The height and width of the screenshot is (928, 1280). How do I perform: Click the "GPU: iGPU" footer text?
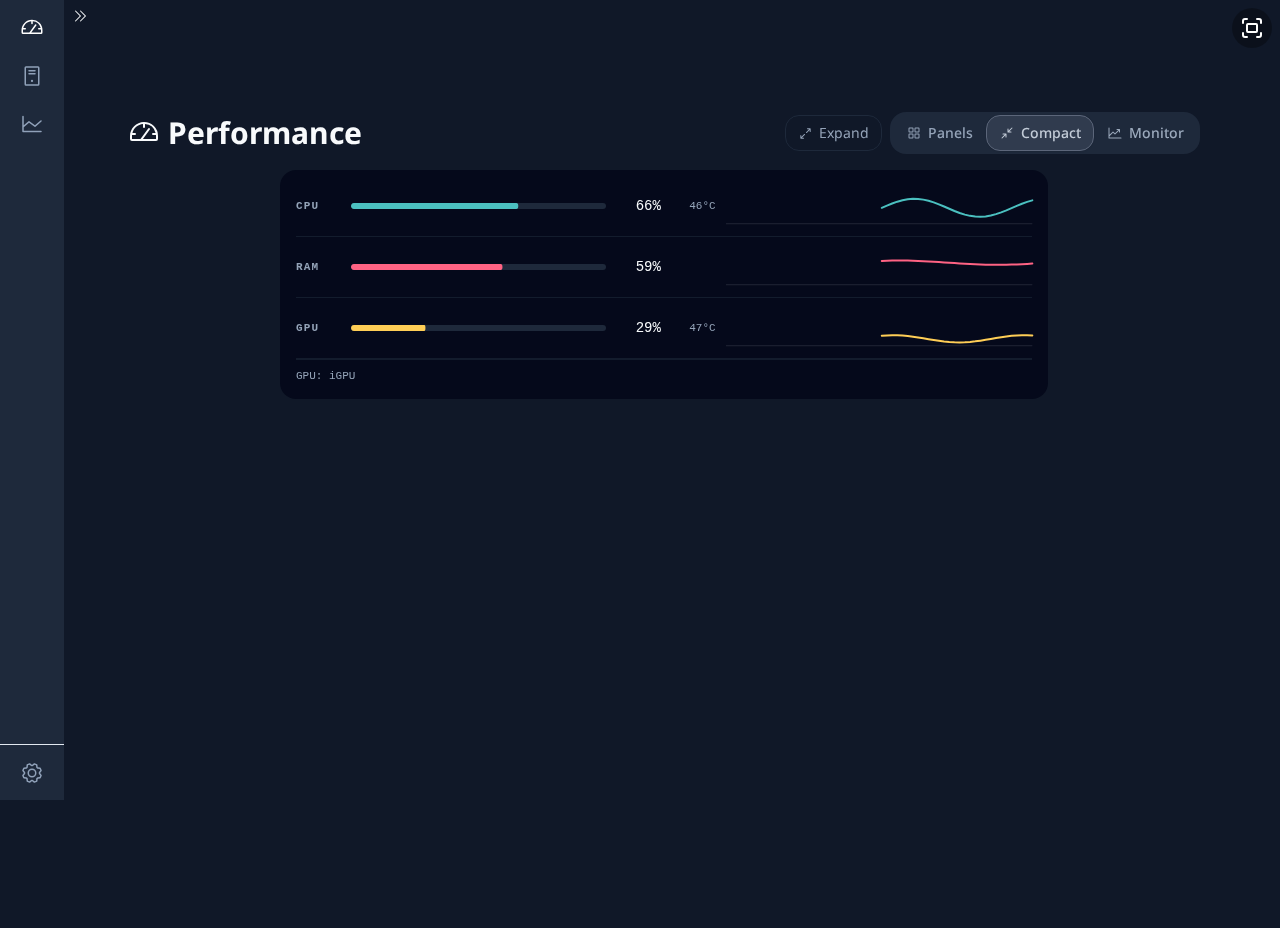coord(326,376)
